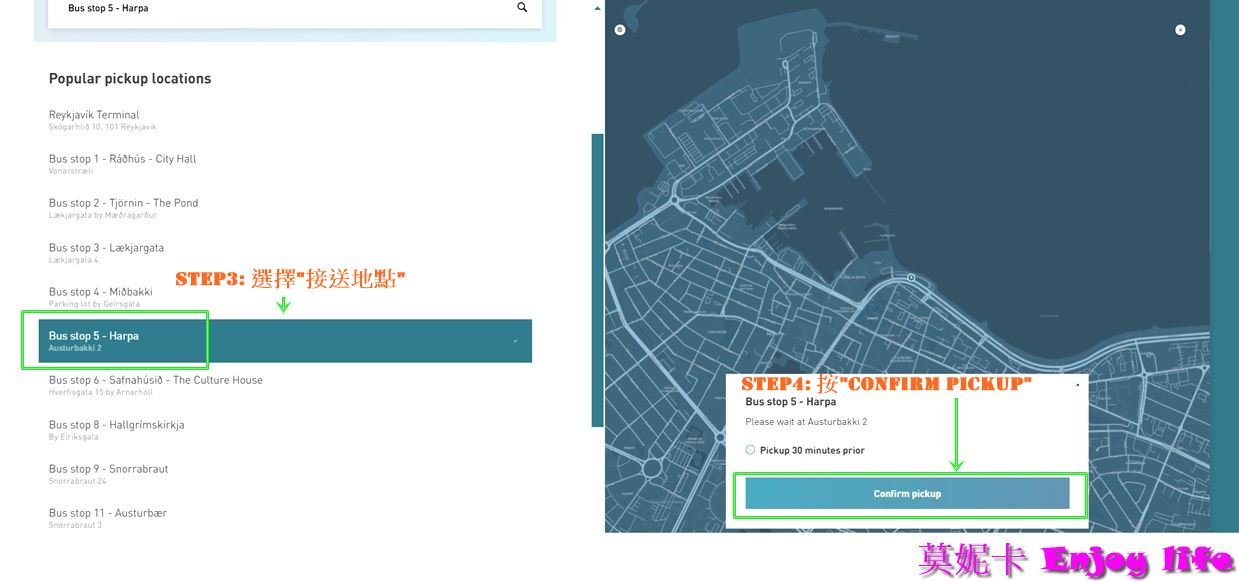
Task: Click the clock icon beside Pickup 30 minutes prior
Action: [x=751, y=450]
